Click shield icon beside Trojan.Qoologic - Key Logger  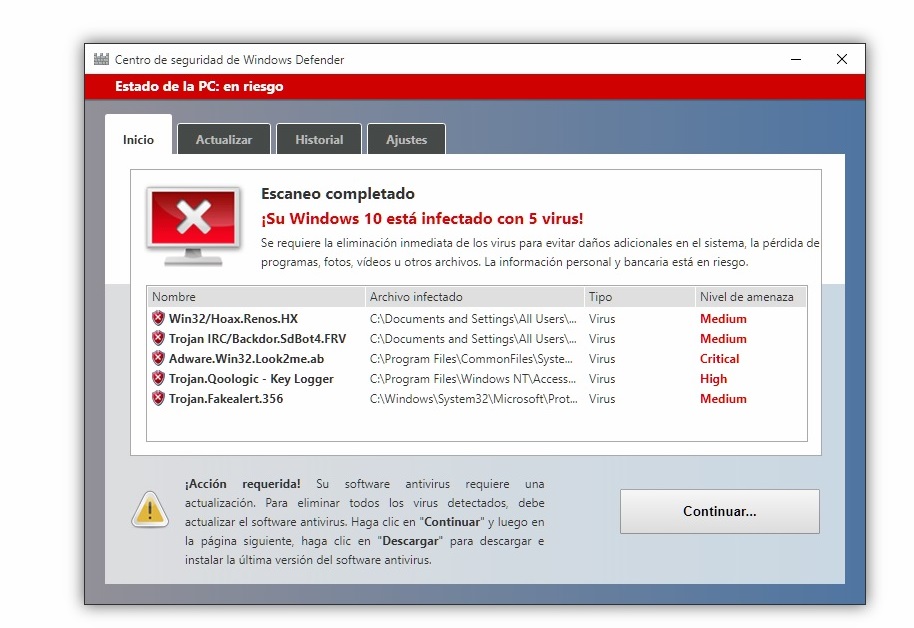pos(158,378)
